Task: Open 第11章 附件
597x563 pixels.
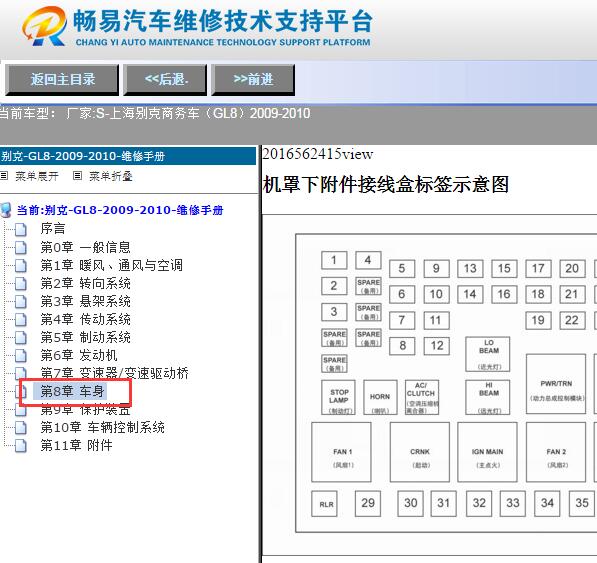Action: (77, 445)
